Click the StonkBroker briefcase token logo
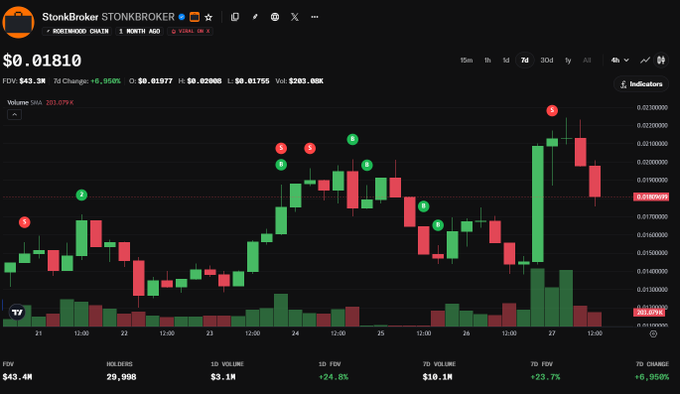The height and width of the screenshot is (394, 680). click(18, 22)
